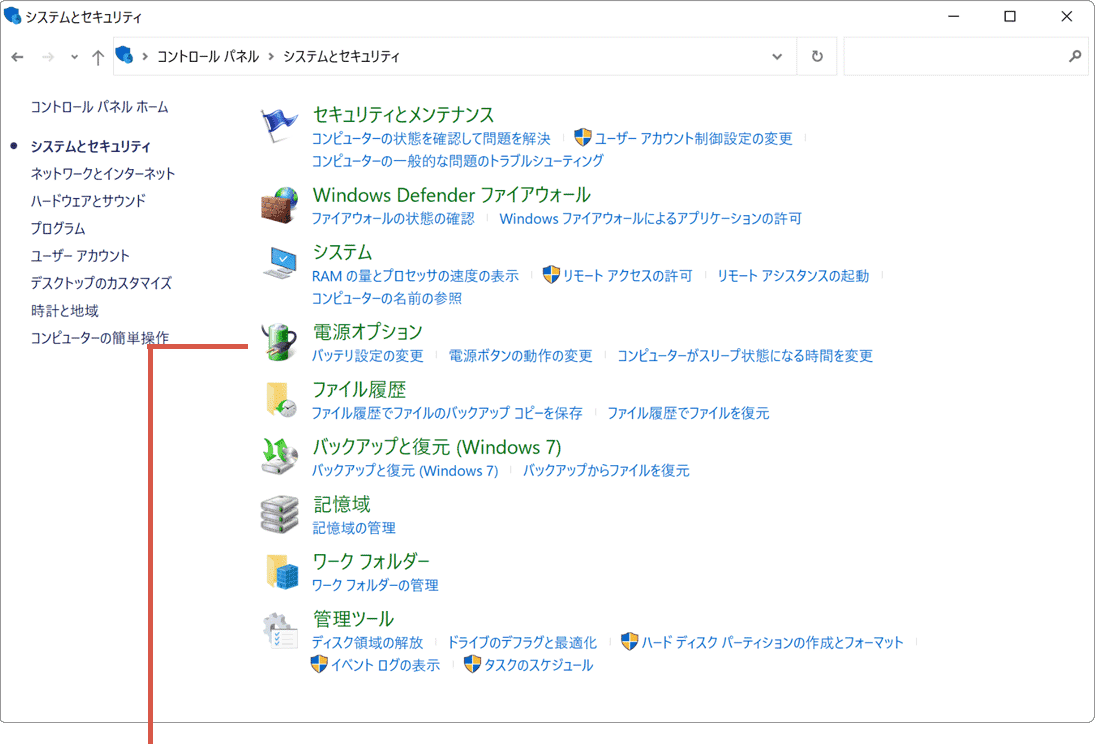Click the Windows Defender firewall brick wall icon
Image resolution: width=1100 pixels, height=744 pixels.
coord(279,205)
